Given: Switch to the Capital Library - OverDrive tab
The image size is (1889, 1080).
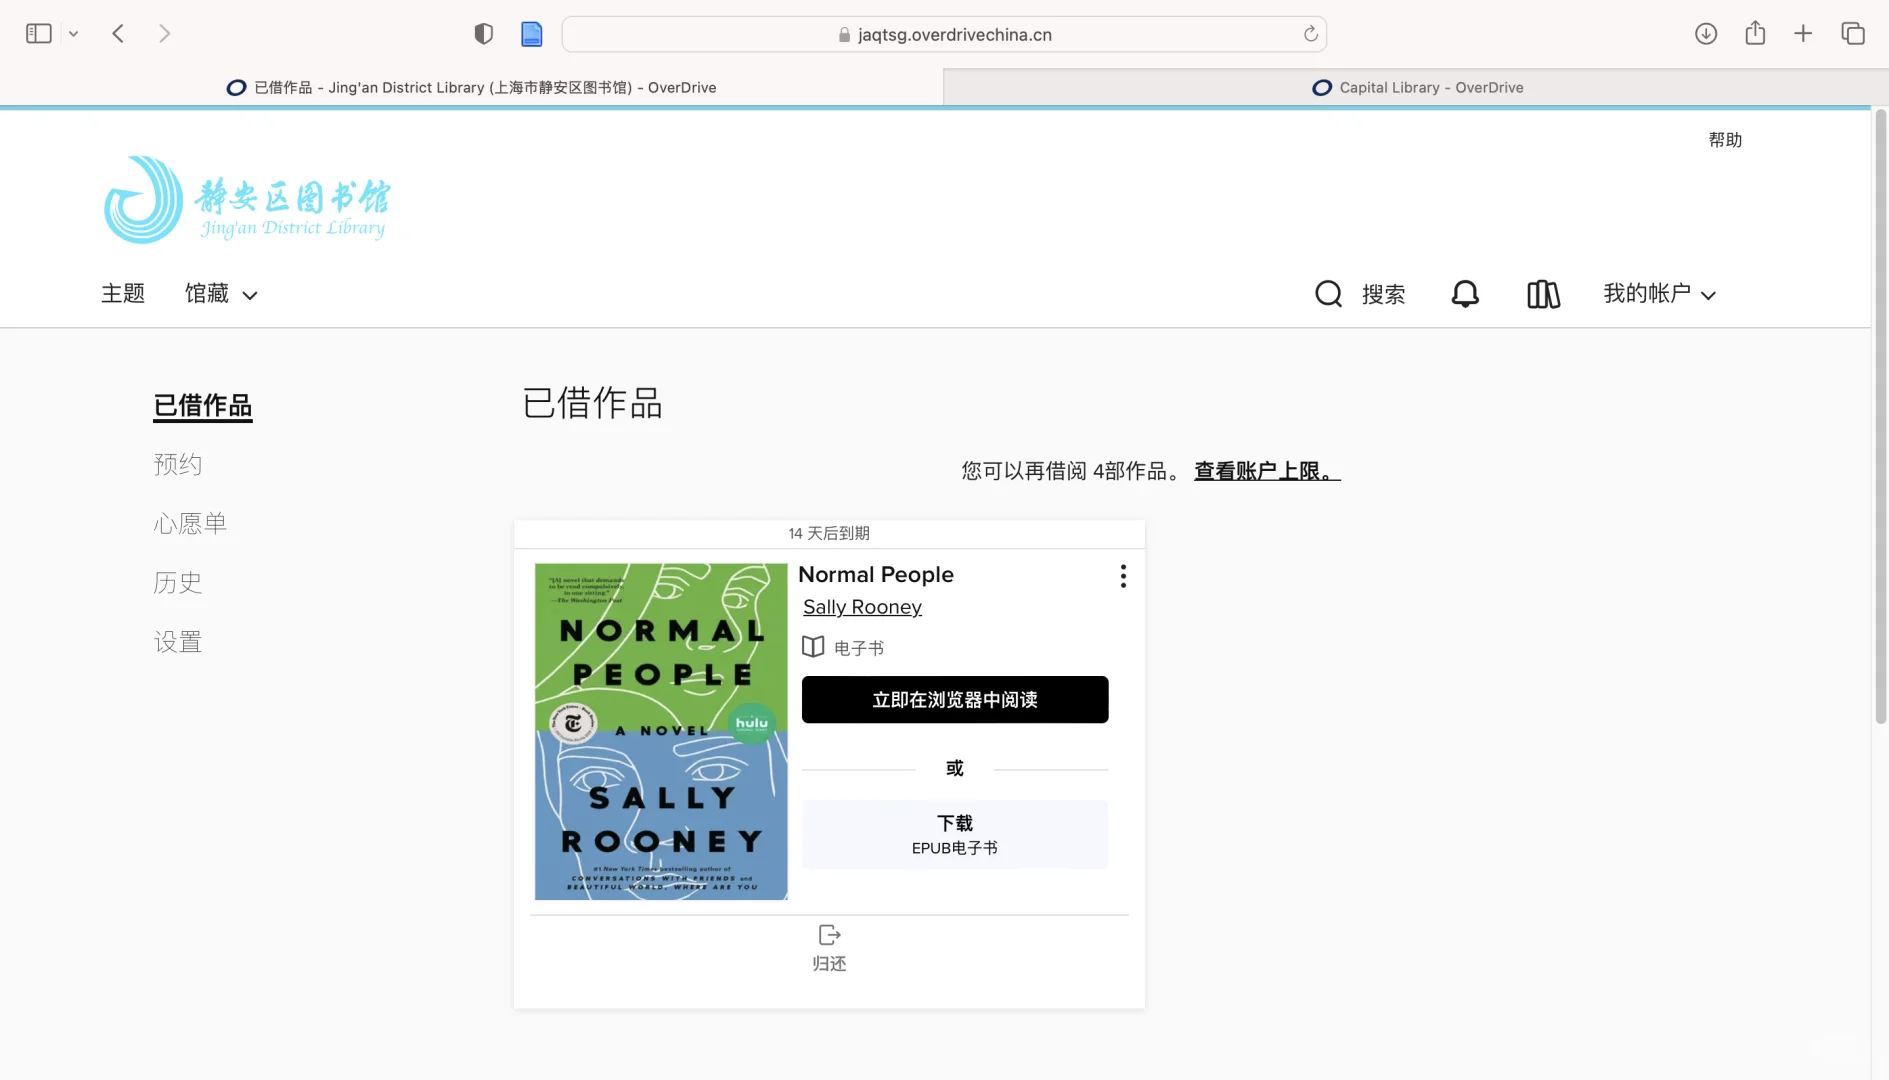Looking at the screenshot, I should tap(1416, 87).
